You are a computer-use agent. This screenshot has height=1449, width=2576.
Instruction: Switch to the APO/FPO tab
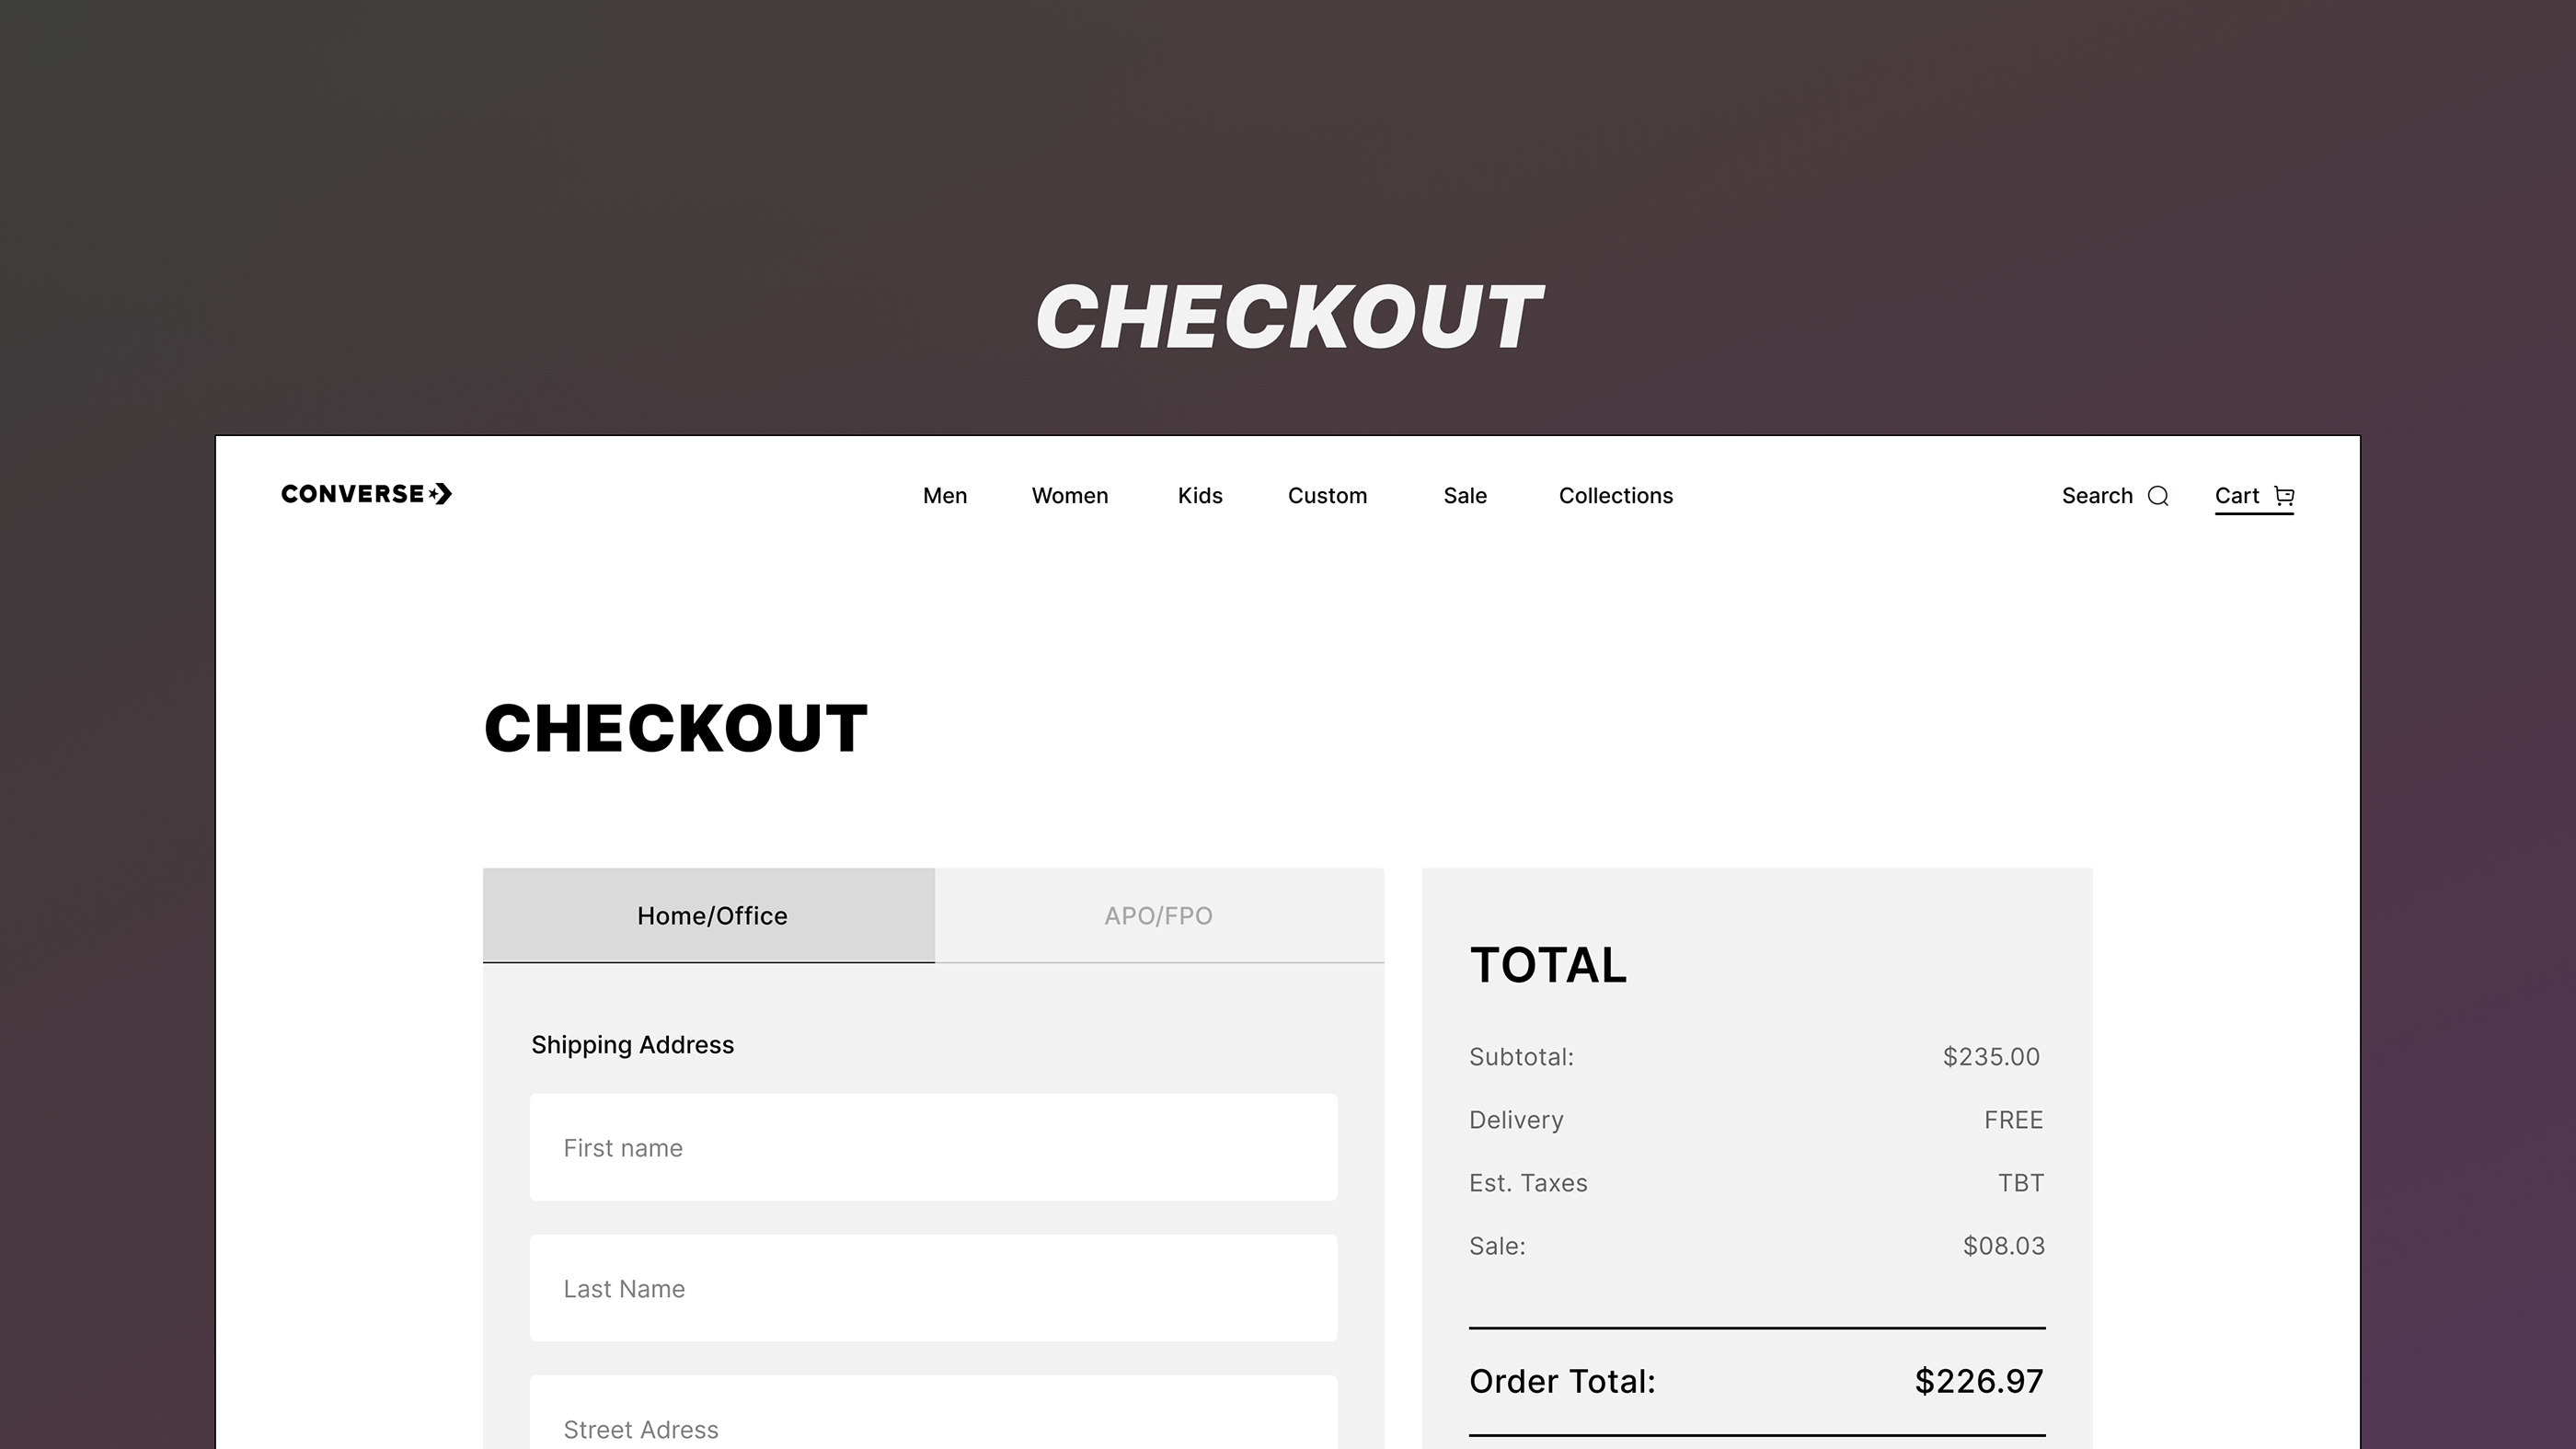tap(1158, 915)
